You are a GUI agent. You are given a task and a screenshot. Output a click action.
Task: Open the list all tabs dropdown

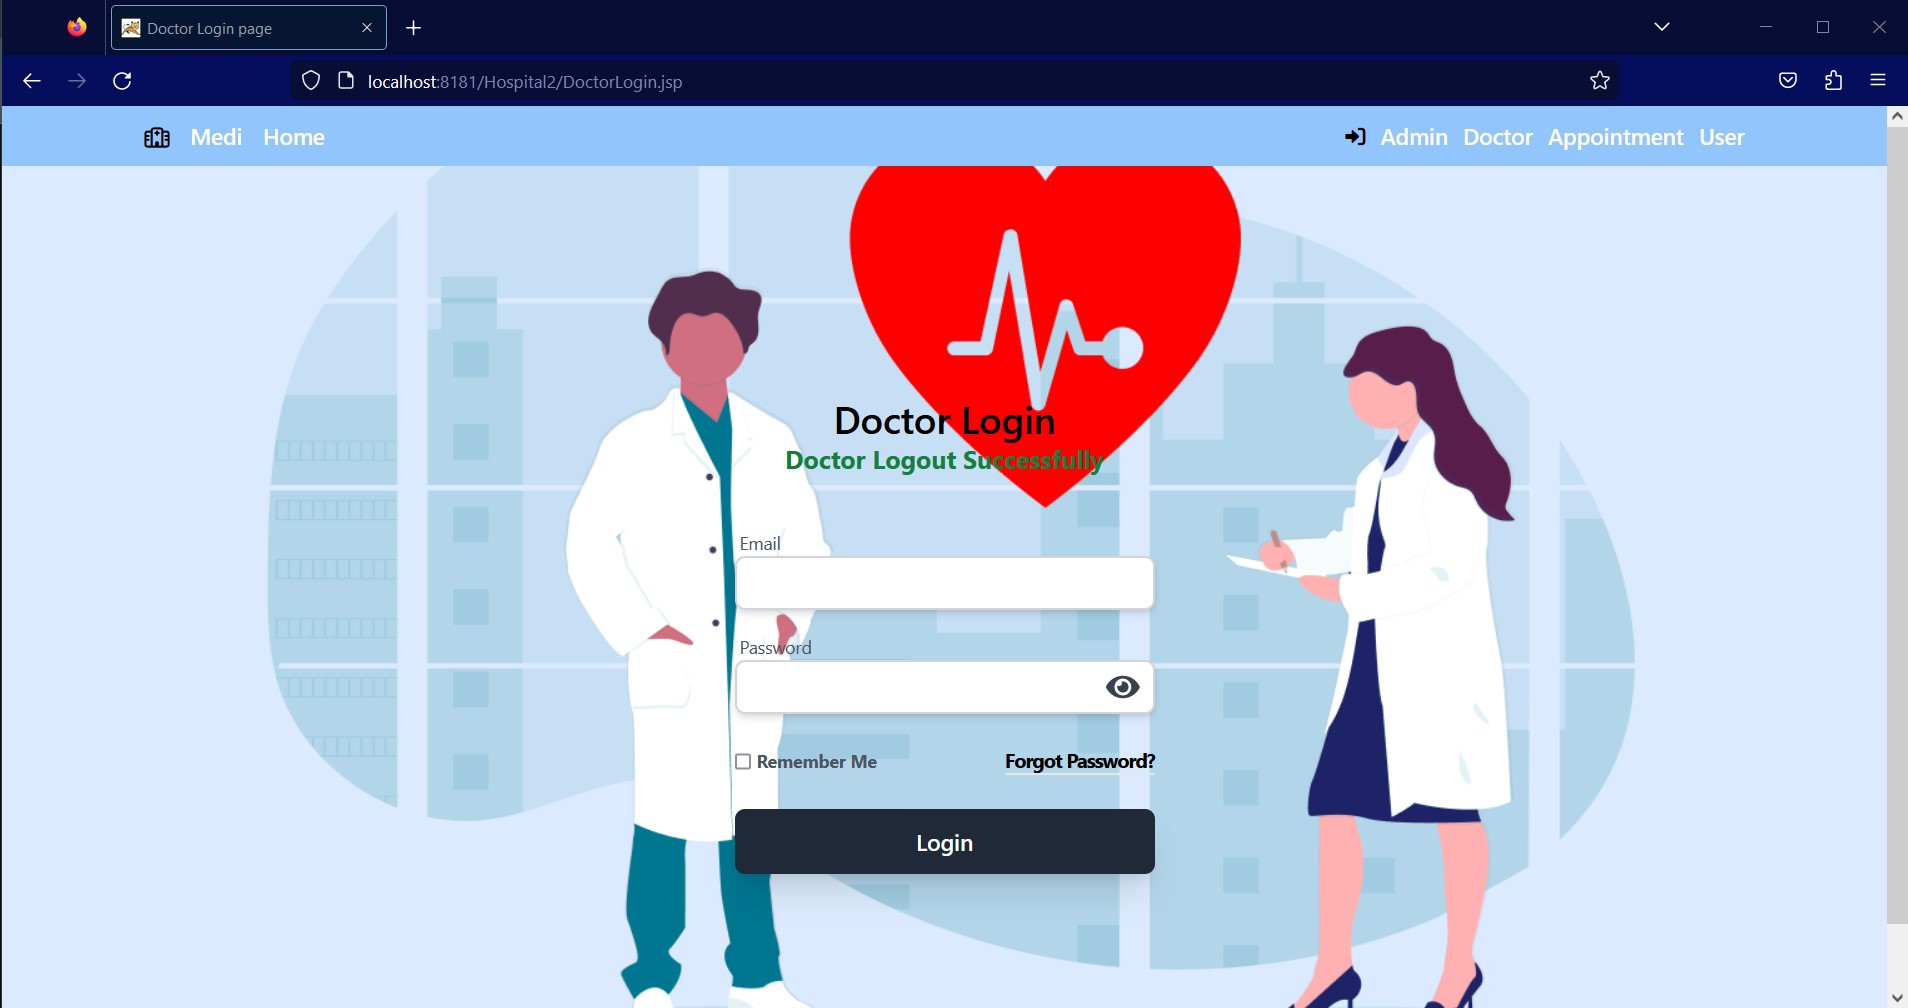tap(1662, 25)
